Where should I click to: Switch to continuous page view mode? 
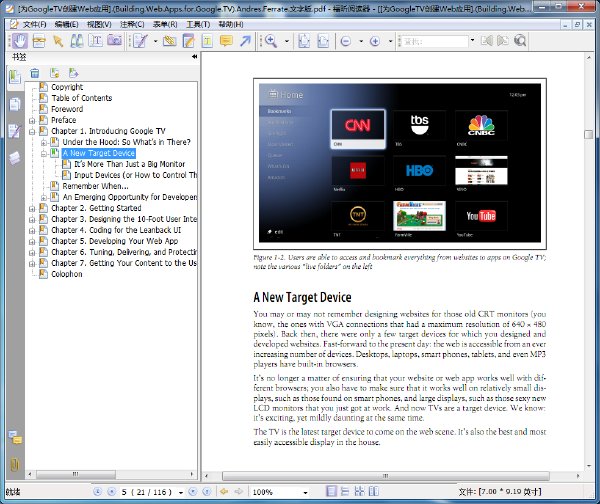tap(345, 491)
